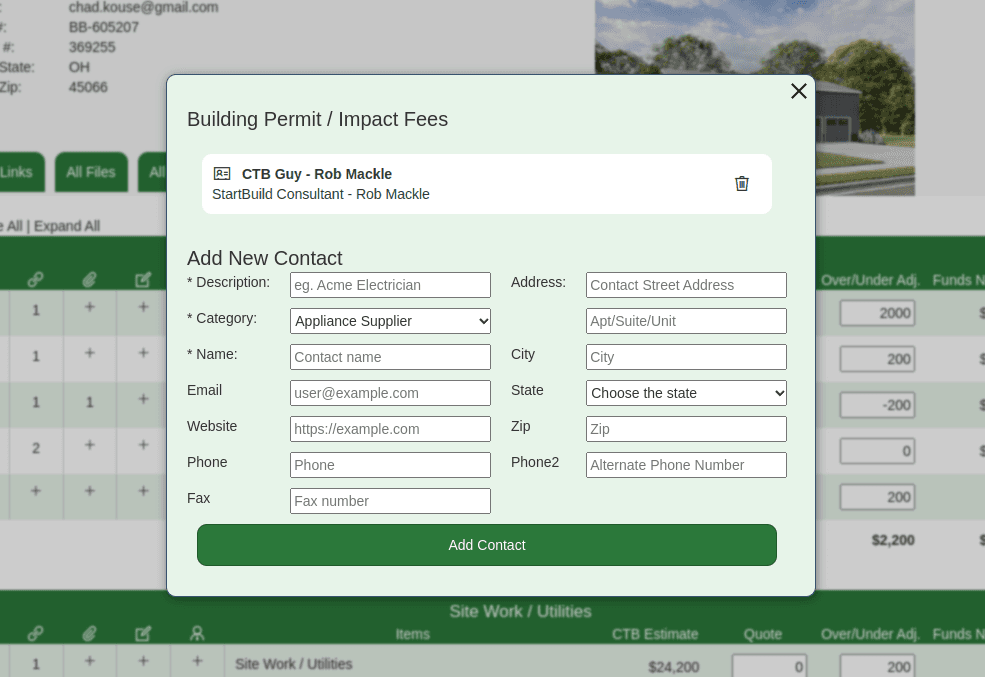This screenshot has height=677, width=985.
Task: Close the Building Permit / Impact Fees dialog
Action: 798,91
